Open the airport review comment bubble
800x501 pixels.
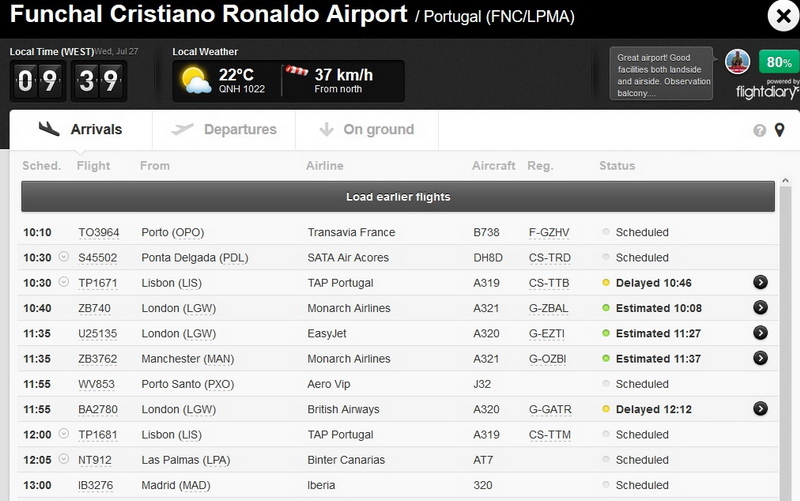coord(661,74)
